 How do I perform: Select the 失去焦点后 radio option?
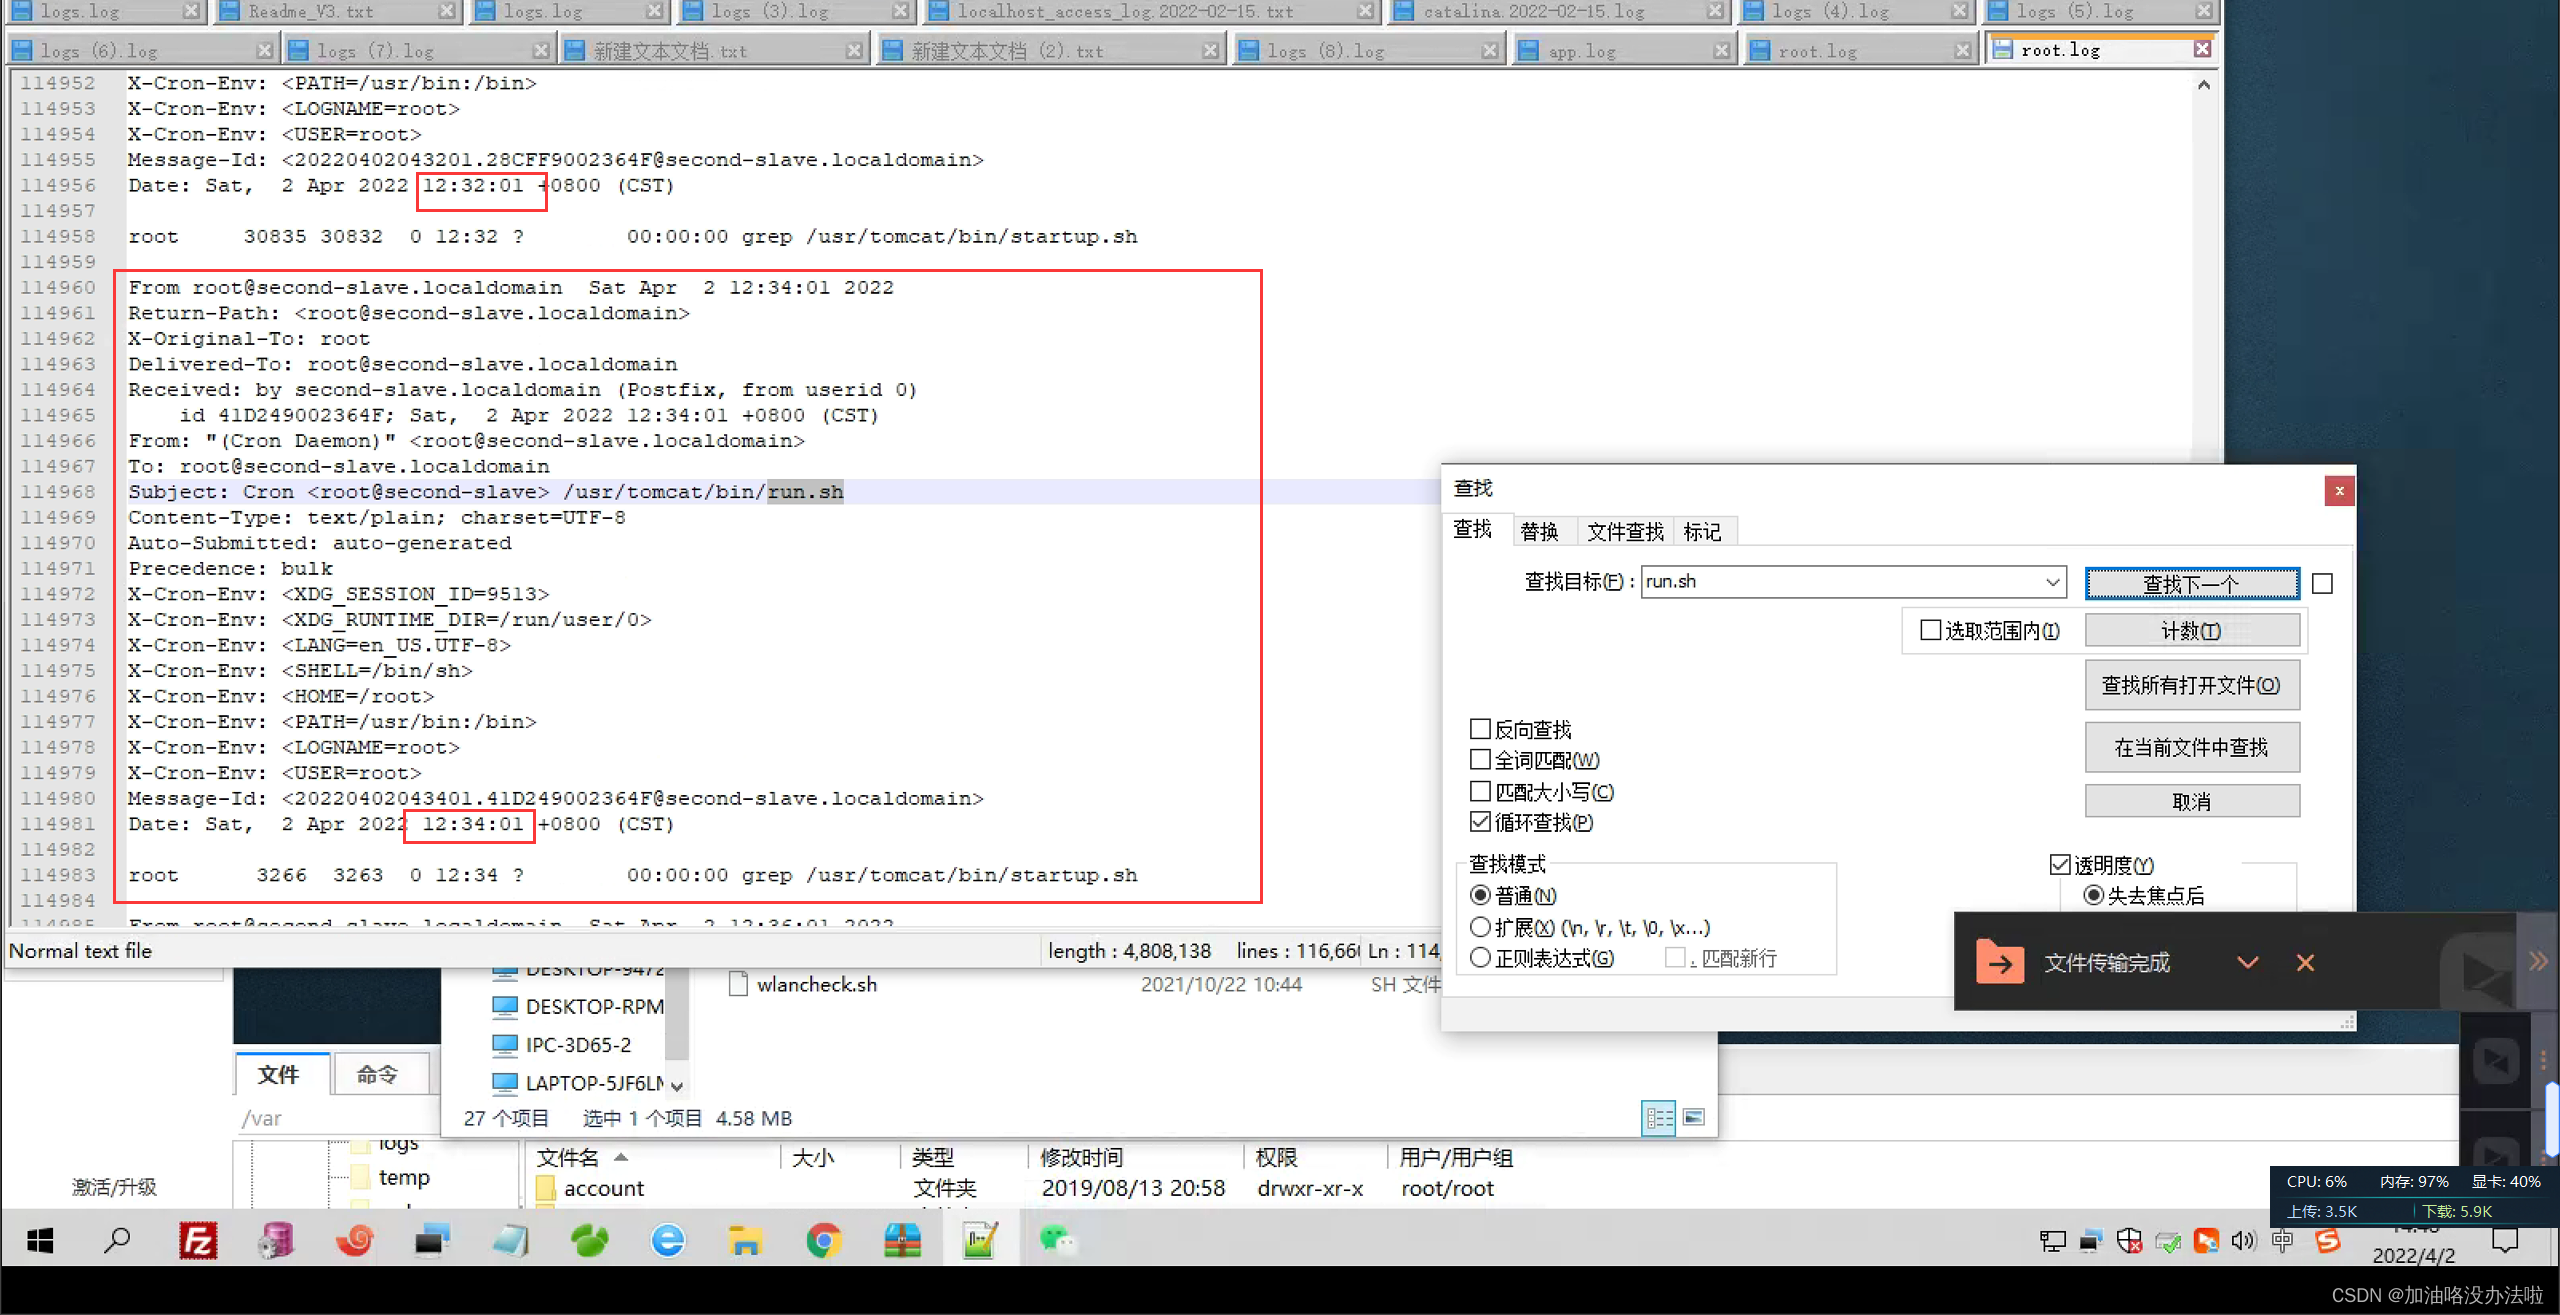click(2093, 895)
